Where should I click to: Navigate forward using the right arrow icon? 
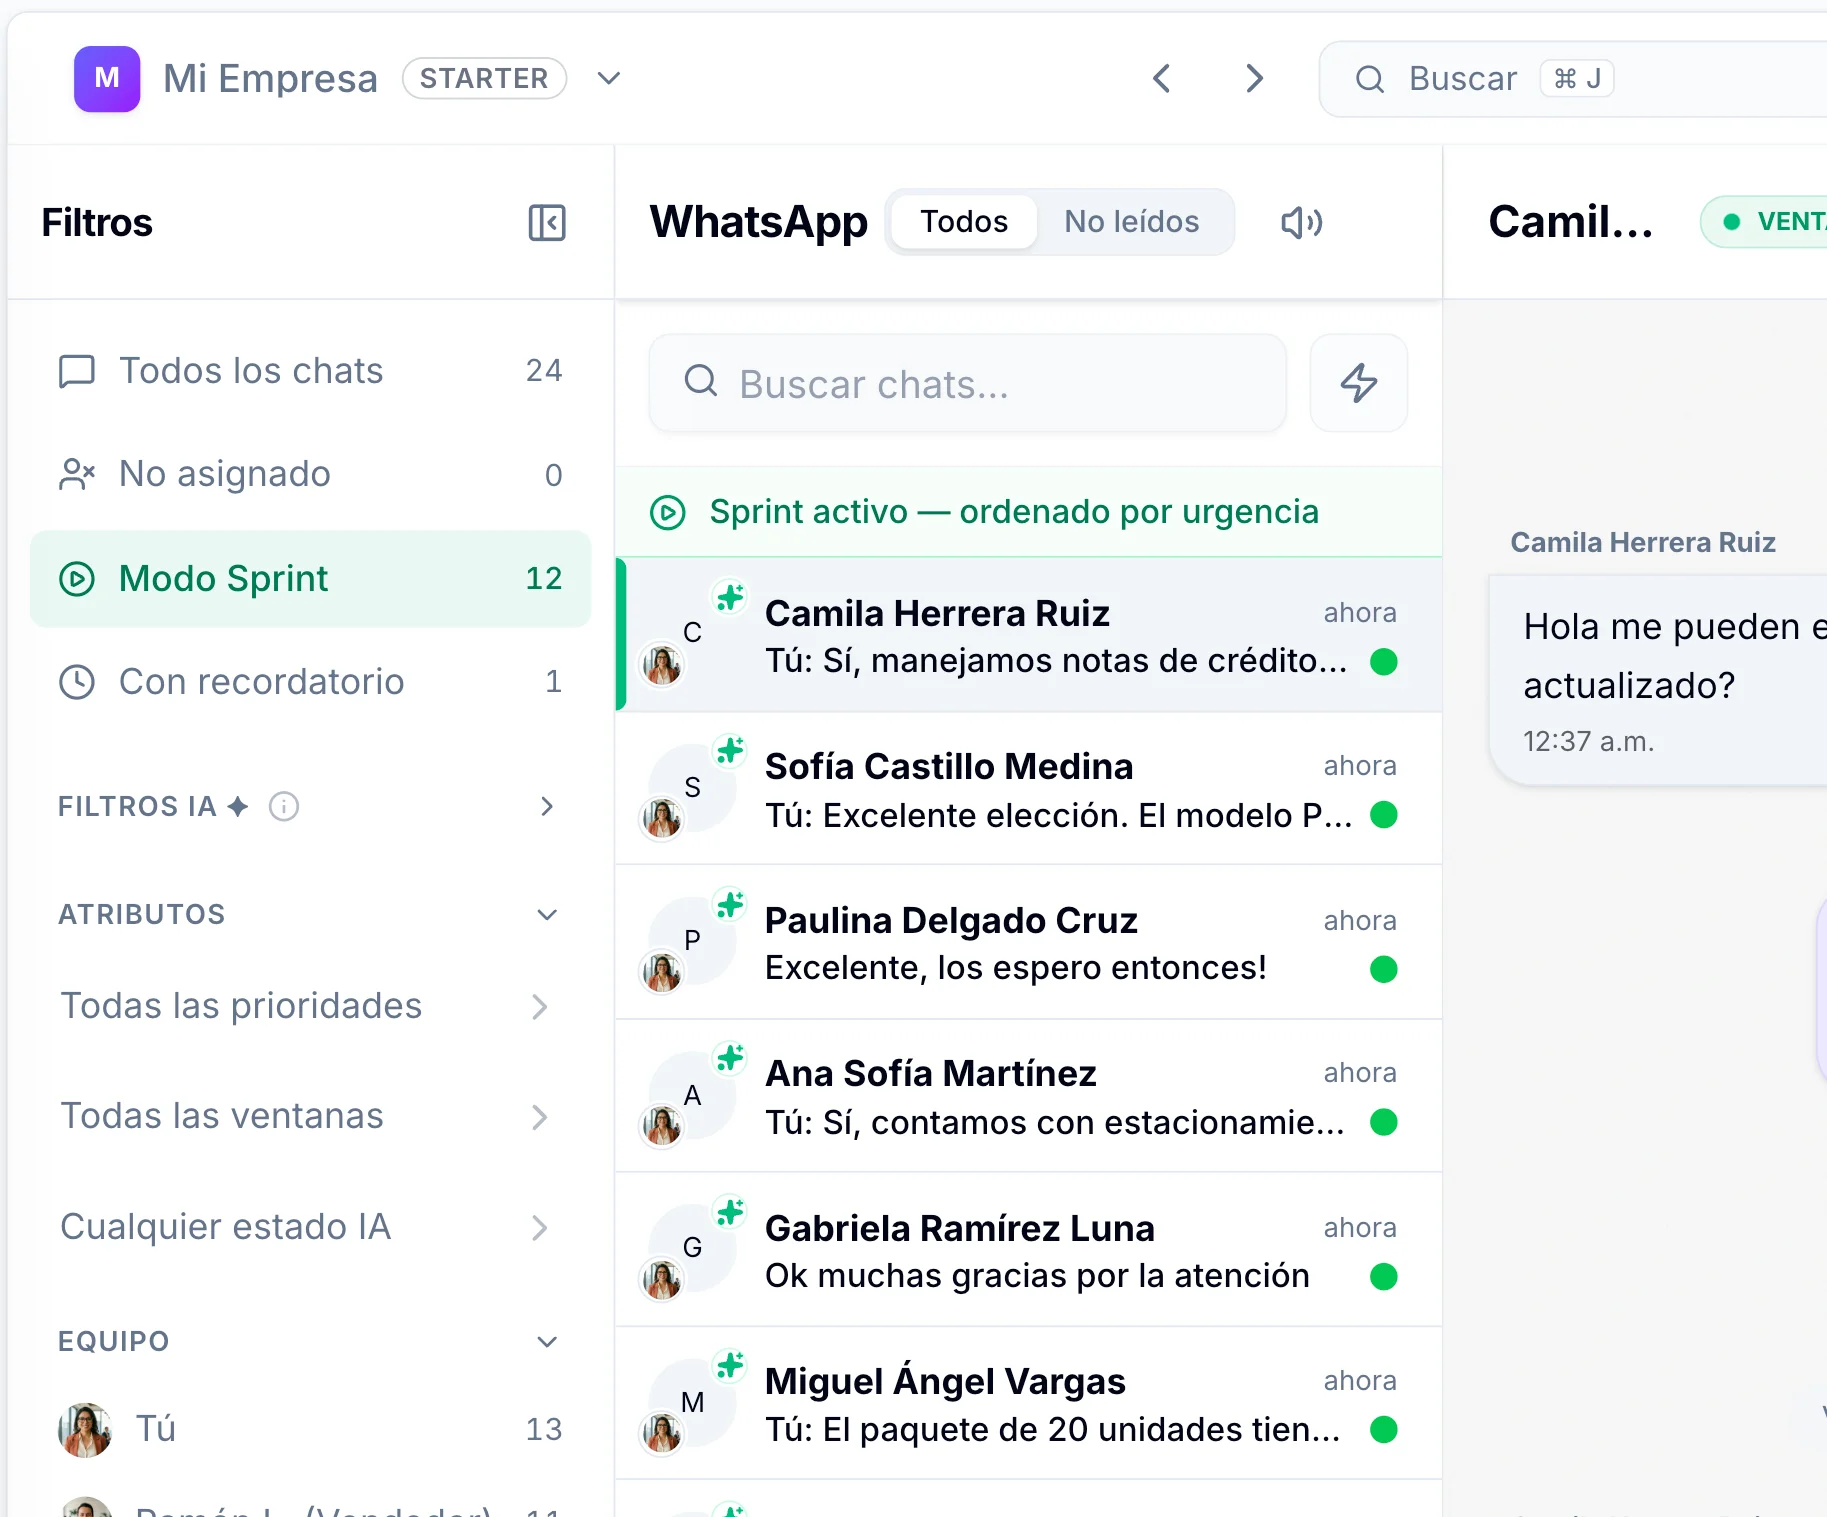(1254, 78)
